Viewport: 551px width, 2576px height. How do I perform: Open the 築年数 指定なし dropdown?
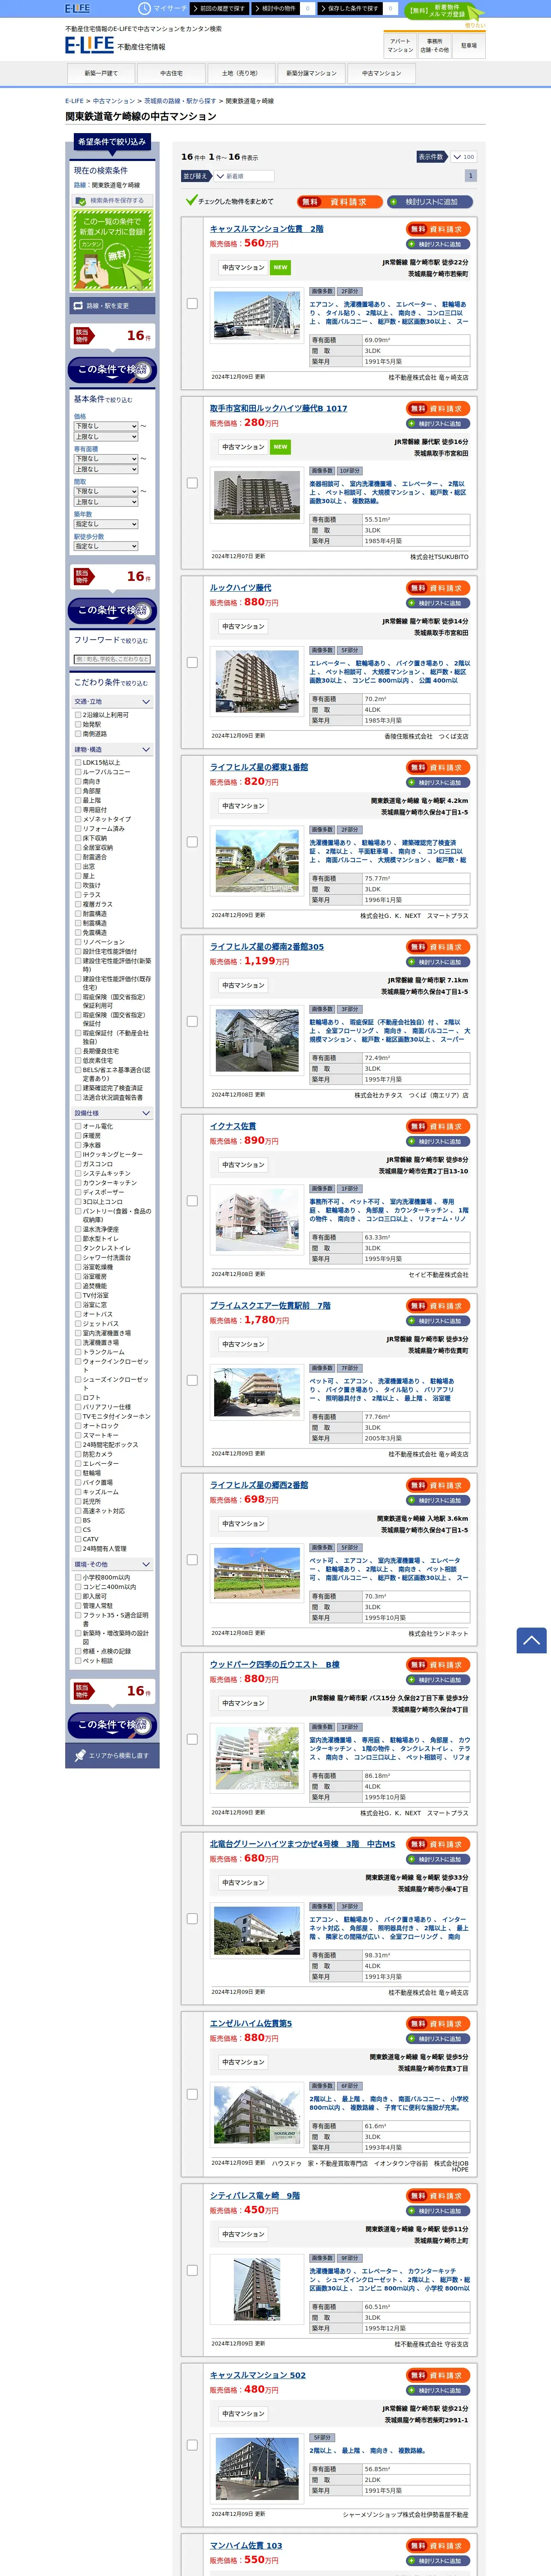coord(106,524)
